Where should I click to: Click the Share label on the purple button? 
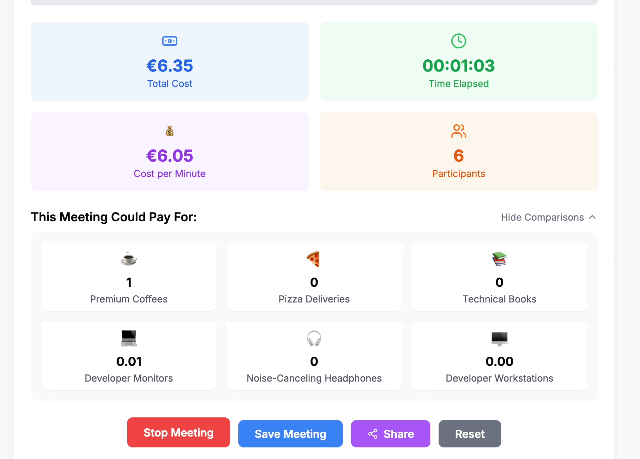pos(398,434)
